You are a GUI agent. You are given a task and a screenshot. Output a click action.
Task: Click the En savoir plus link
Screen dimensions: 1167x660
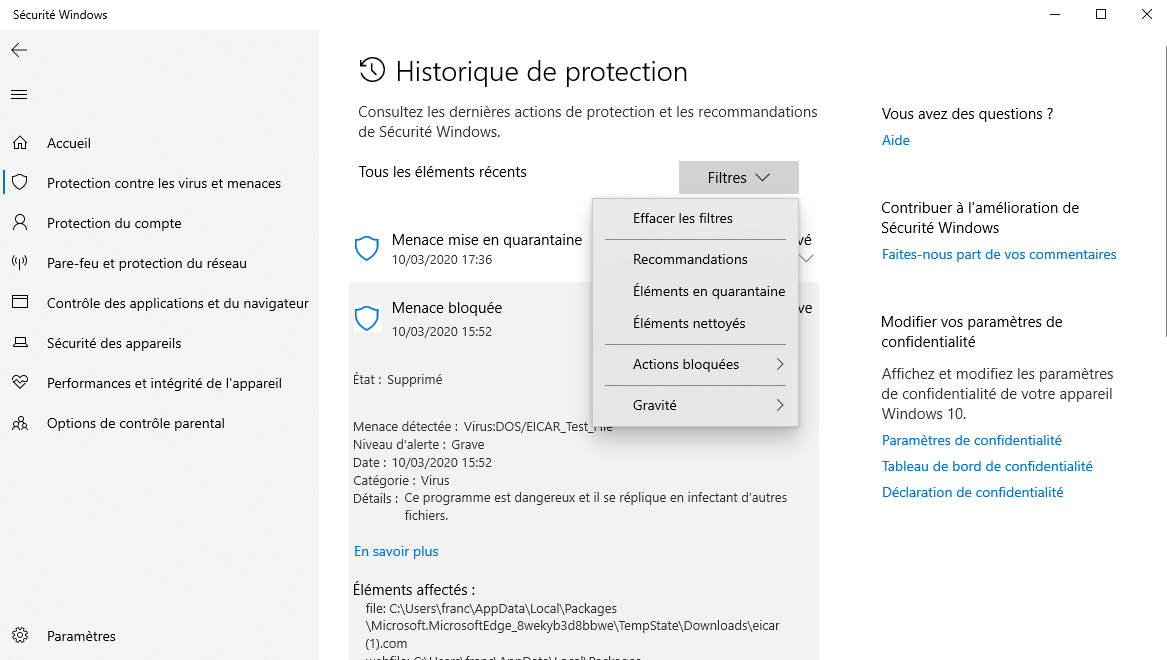396,551
